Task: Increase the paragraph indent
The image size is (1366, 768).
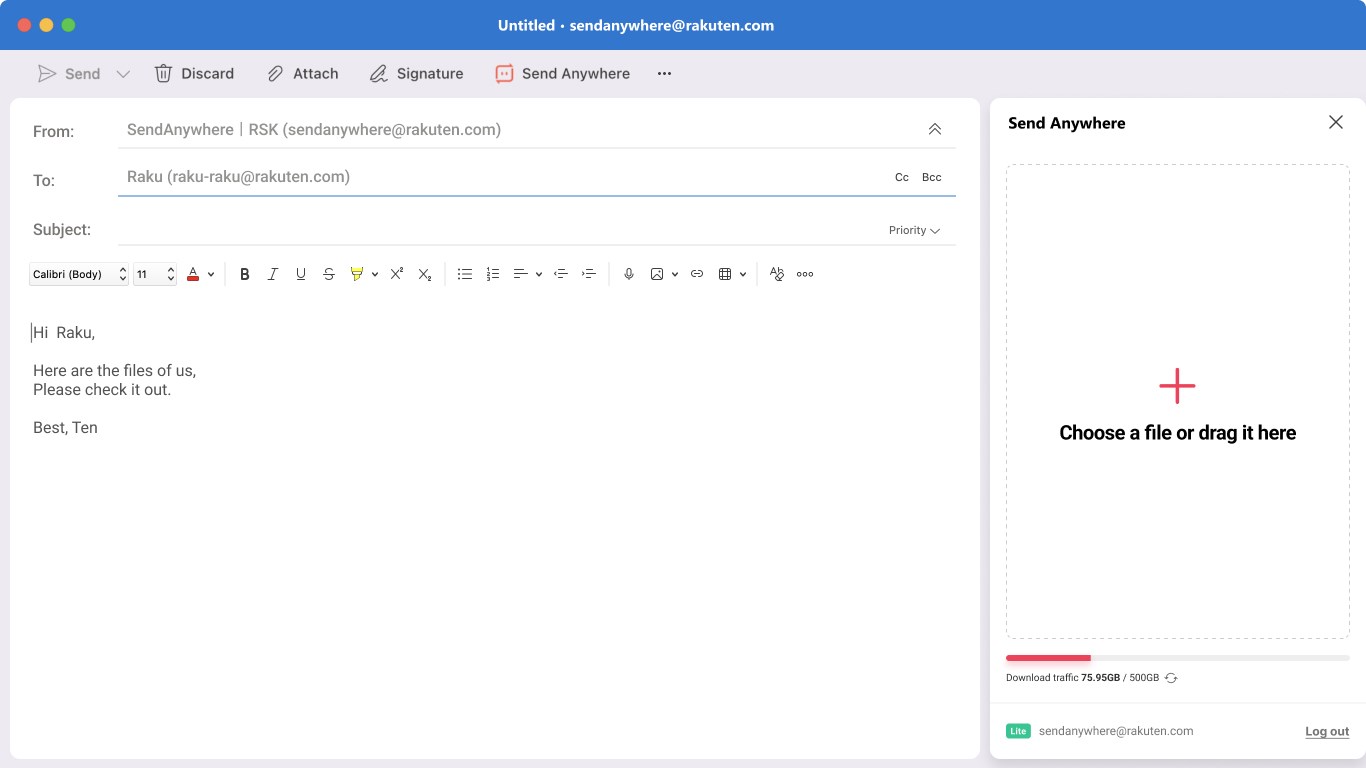Action: tap(589, 274)
